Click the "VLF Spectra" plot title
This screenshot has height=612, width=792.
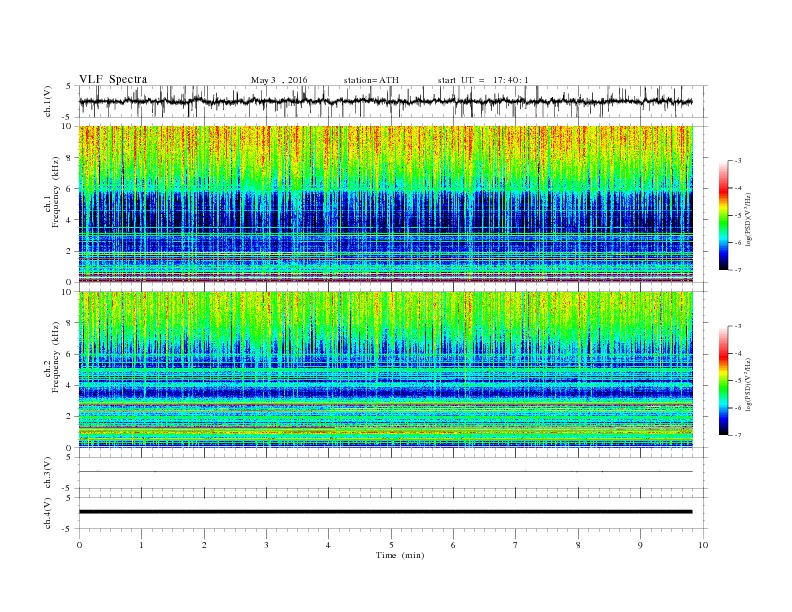tap(113, 79)
